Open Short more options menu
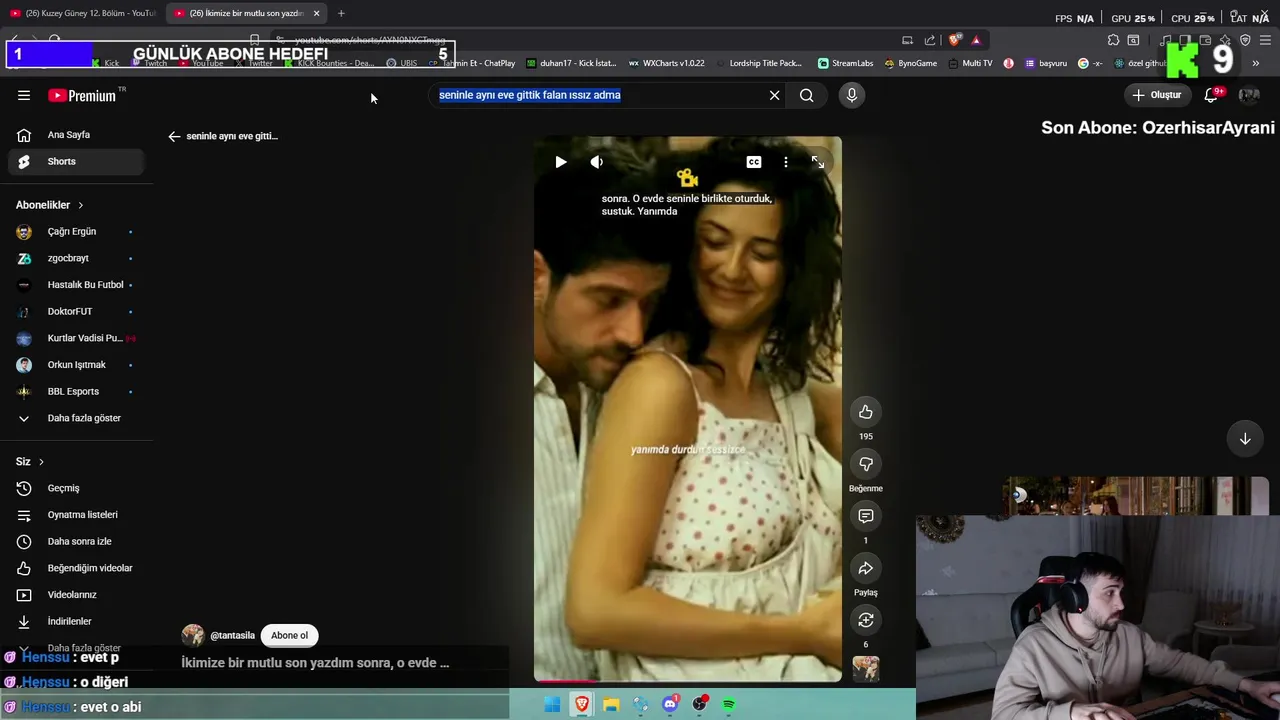Image resolution: width=1280 pixels, height=720 pixels. coord(786,162)
